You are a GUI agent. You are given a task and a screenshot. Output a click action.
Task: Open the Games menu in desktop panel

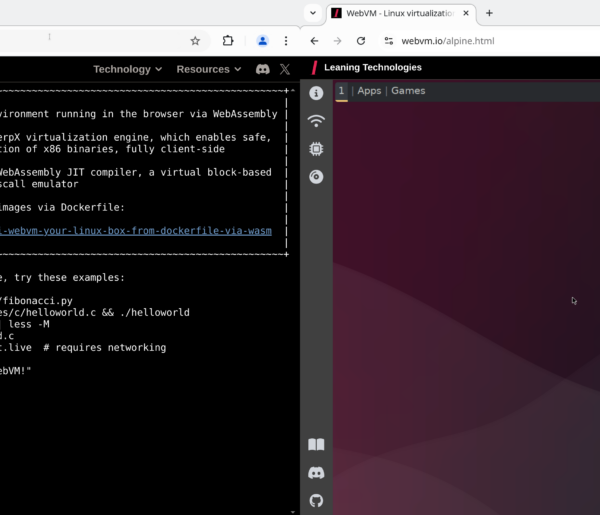click(408, 91)
